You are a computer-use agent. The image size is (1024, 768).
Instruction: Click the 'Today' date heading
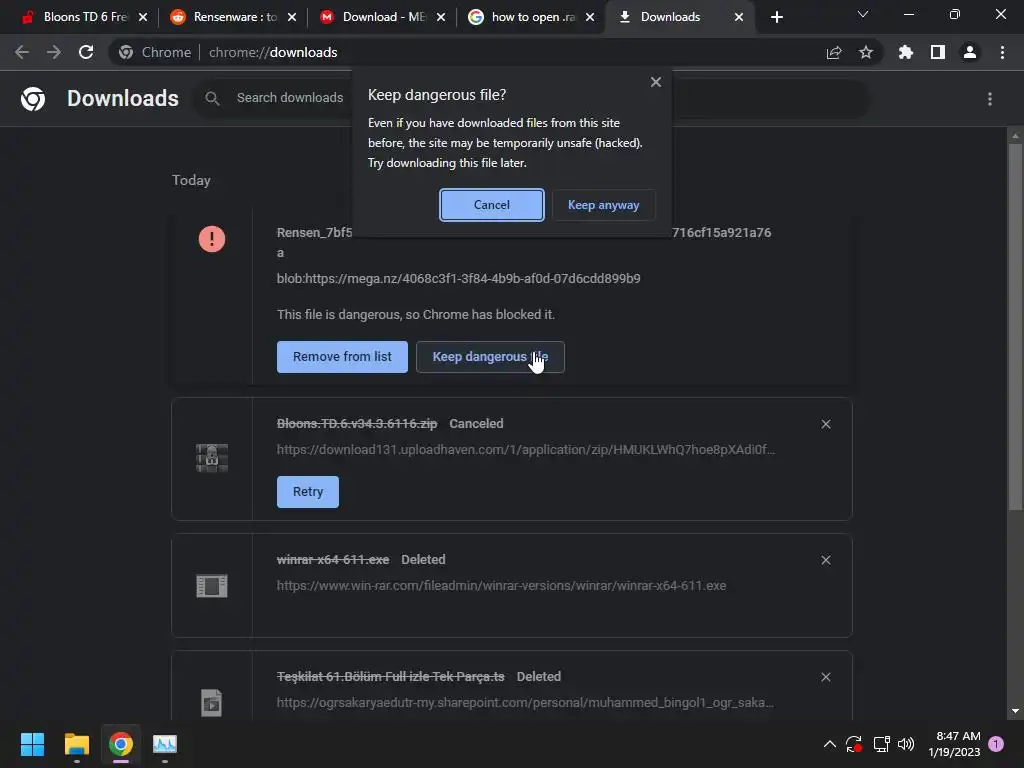coord(191,180)
